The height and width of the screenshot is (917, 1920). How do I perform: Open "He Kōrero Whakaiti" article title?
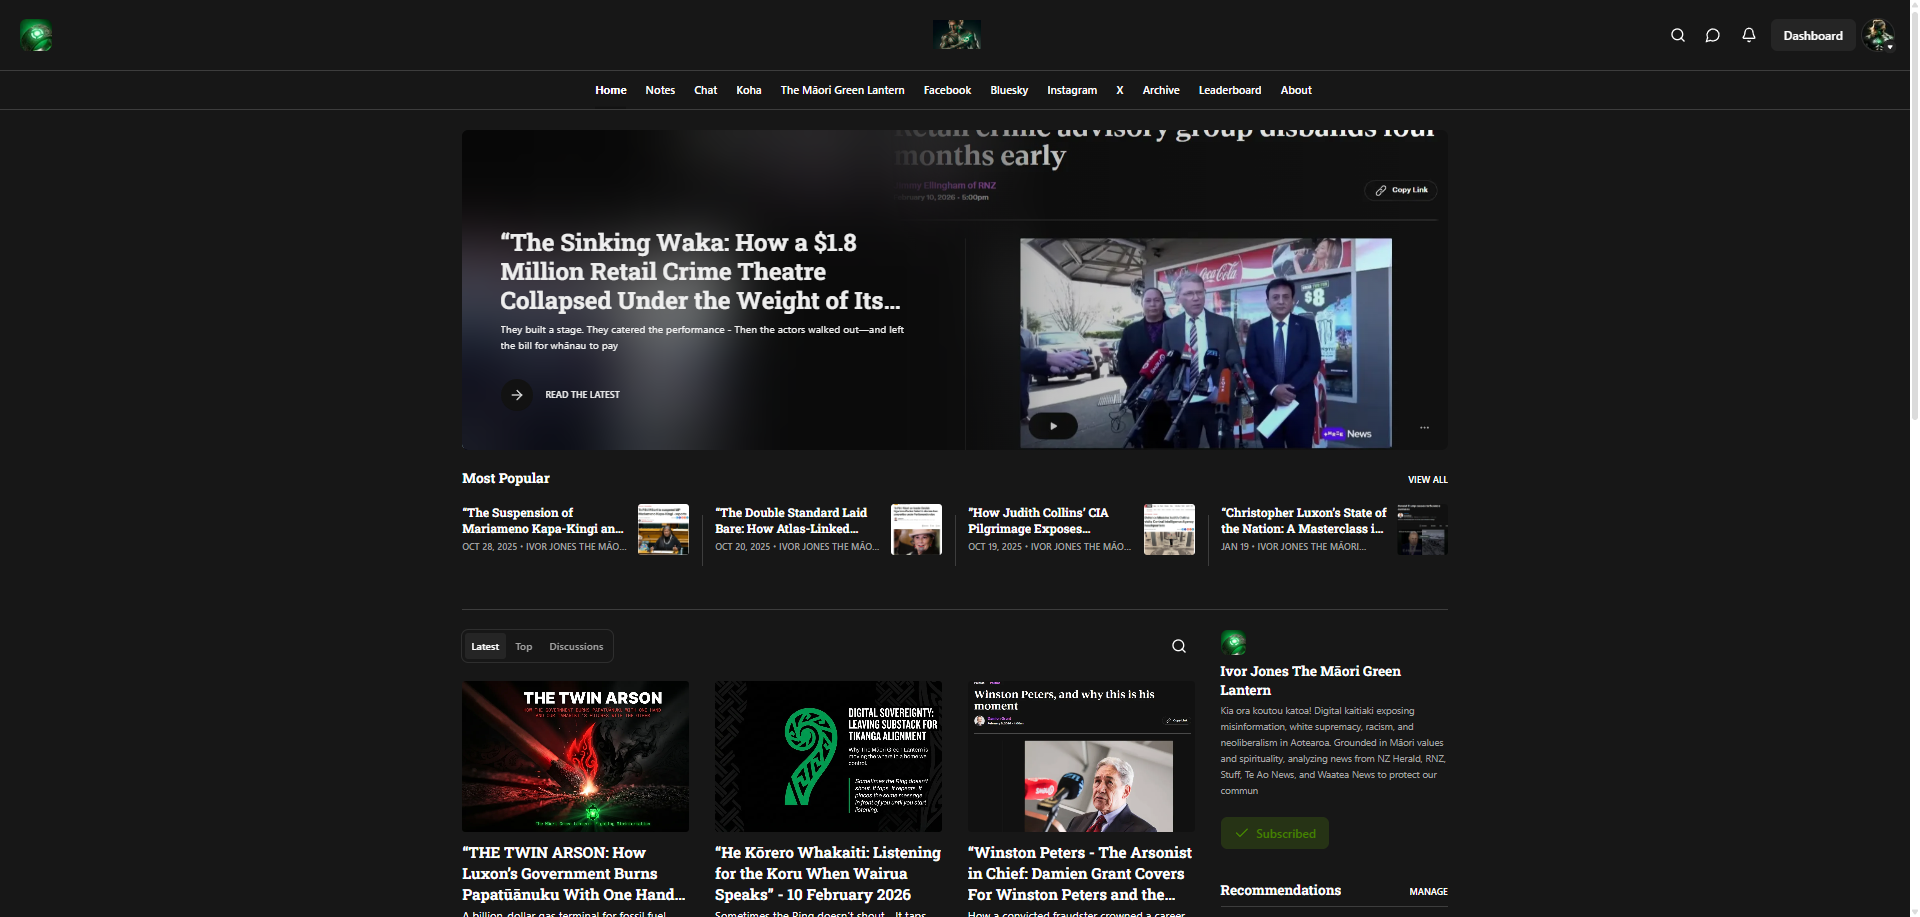[x=828, y=874]
